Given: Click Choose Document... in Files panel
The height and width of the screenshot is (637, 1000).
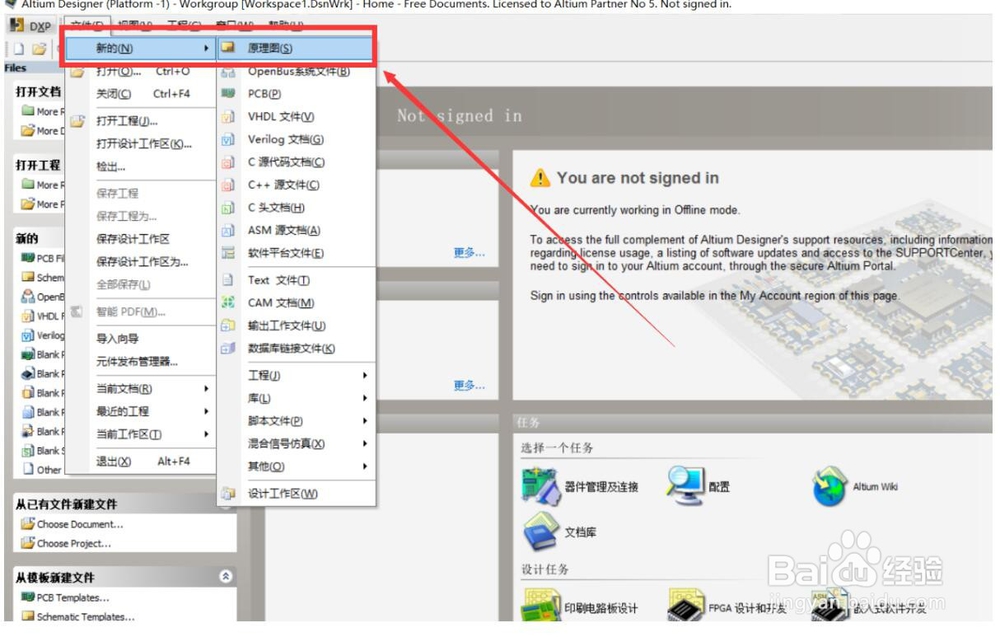Looking at the screenshot, I should [80, 524].
